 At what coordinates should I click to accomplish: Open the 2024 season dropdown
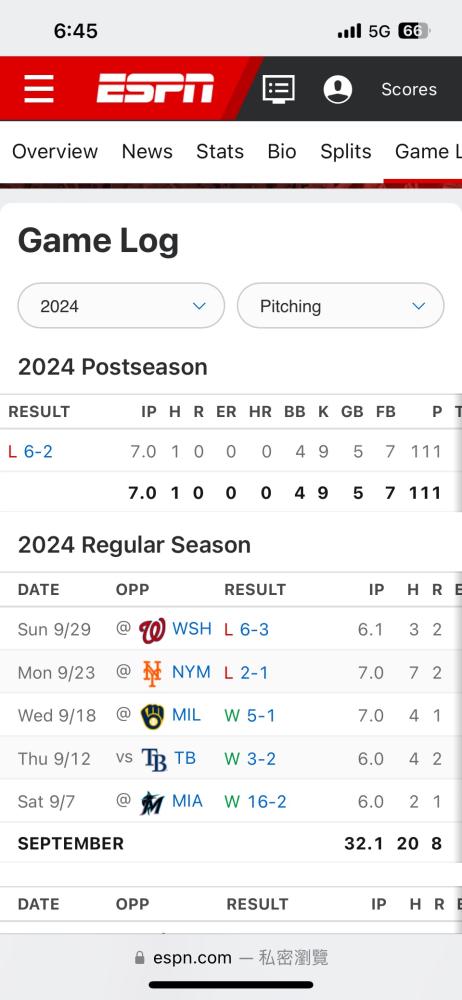coord(121,306)
